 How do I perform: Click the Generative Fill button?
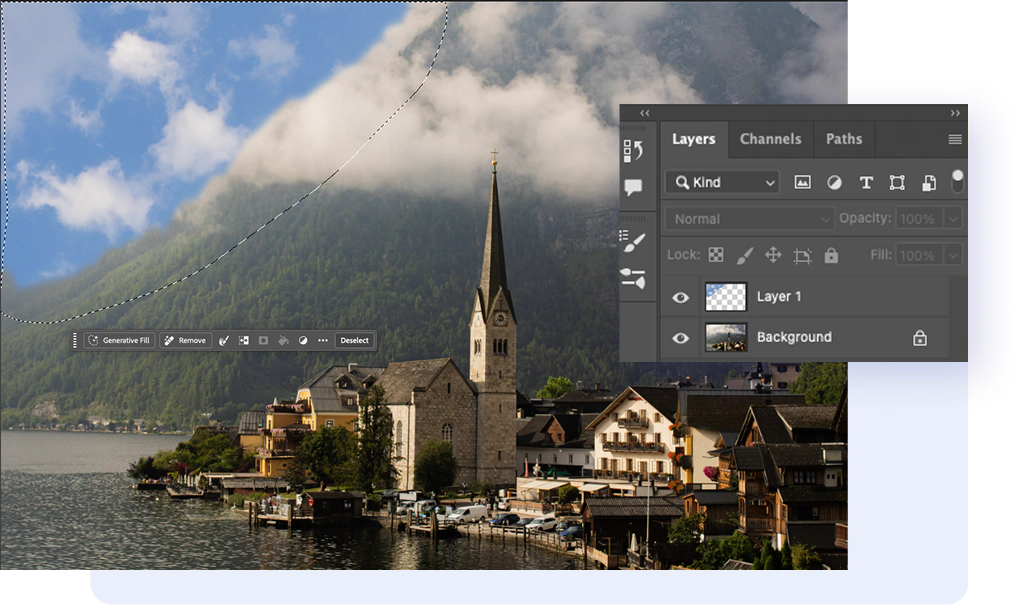coord(119,341)
